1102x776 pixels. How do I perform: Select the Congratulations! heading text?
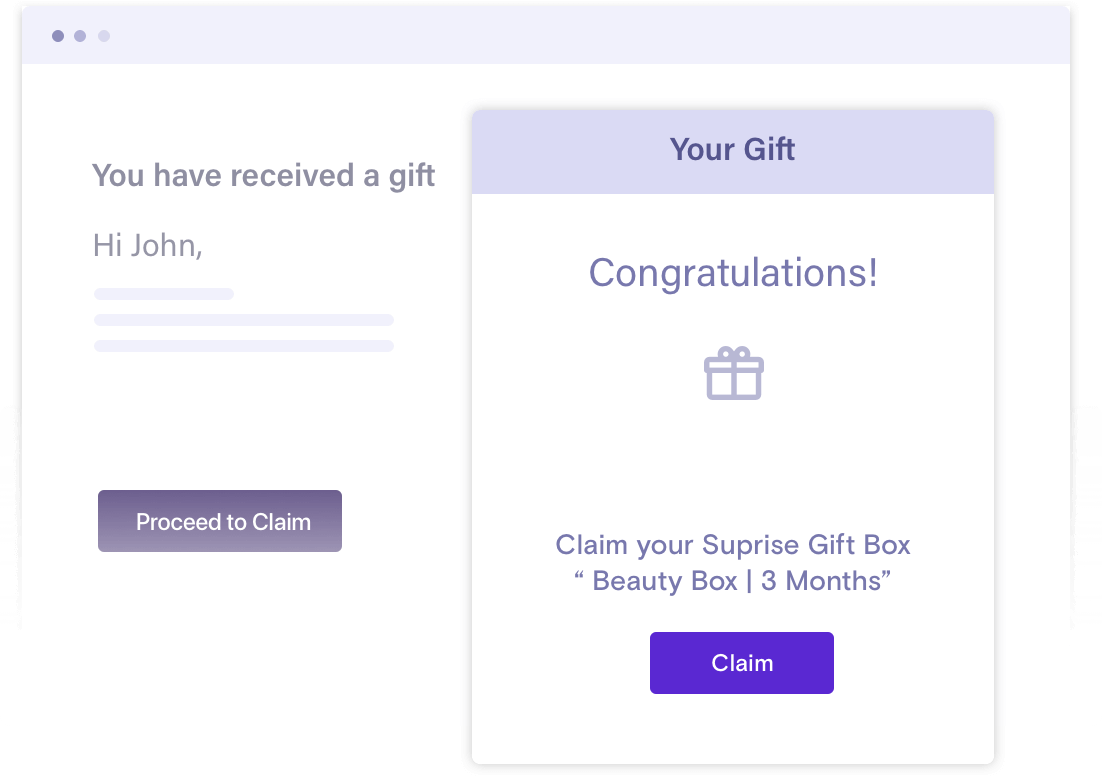(x=733, y=273)
